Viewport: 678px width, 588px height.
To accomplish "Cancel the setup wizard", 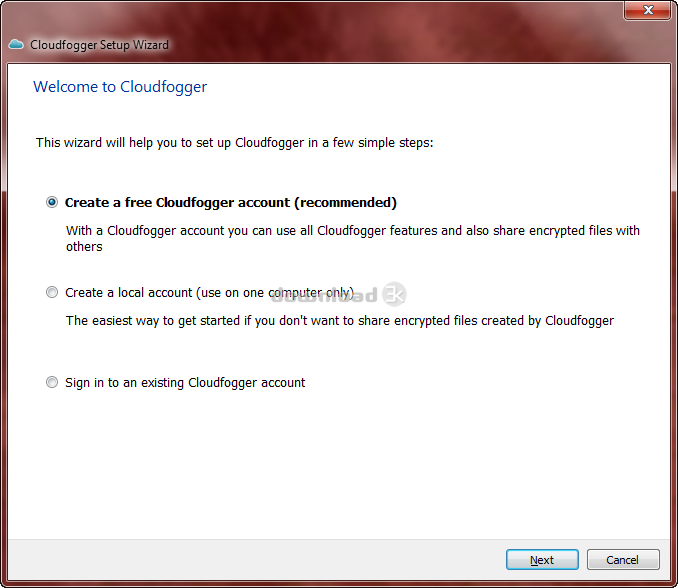I will pos(623,560).
